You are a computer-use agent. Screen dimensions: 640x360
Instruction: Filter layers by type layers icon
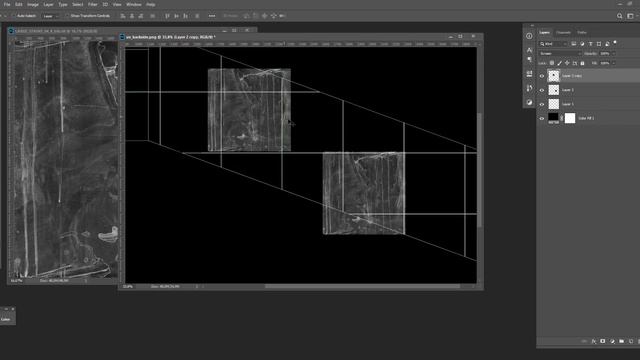[x=591, y=44]
